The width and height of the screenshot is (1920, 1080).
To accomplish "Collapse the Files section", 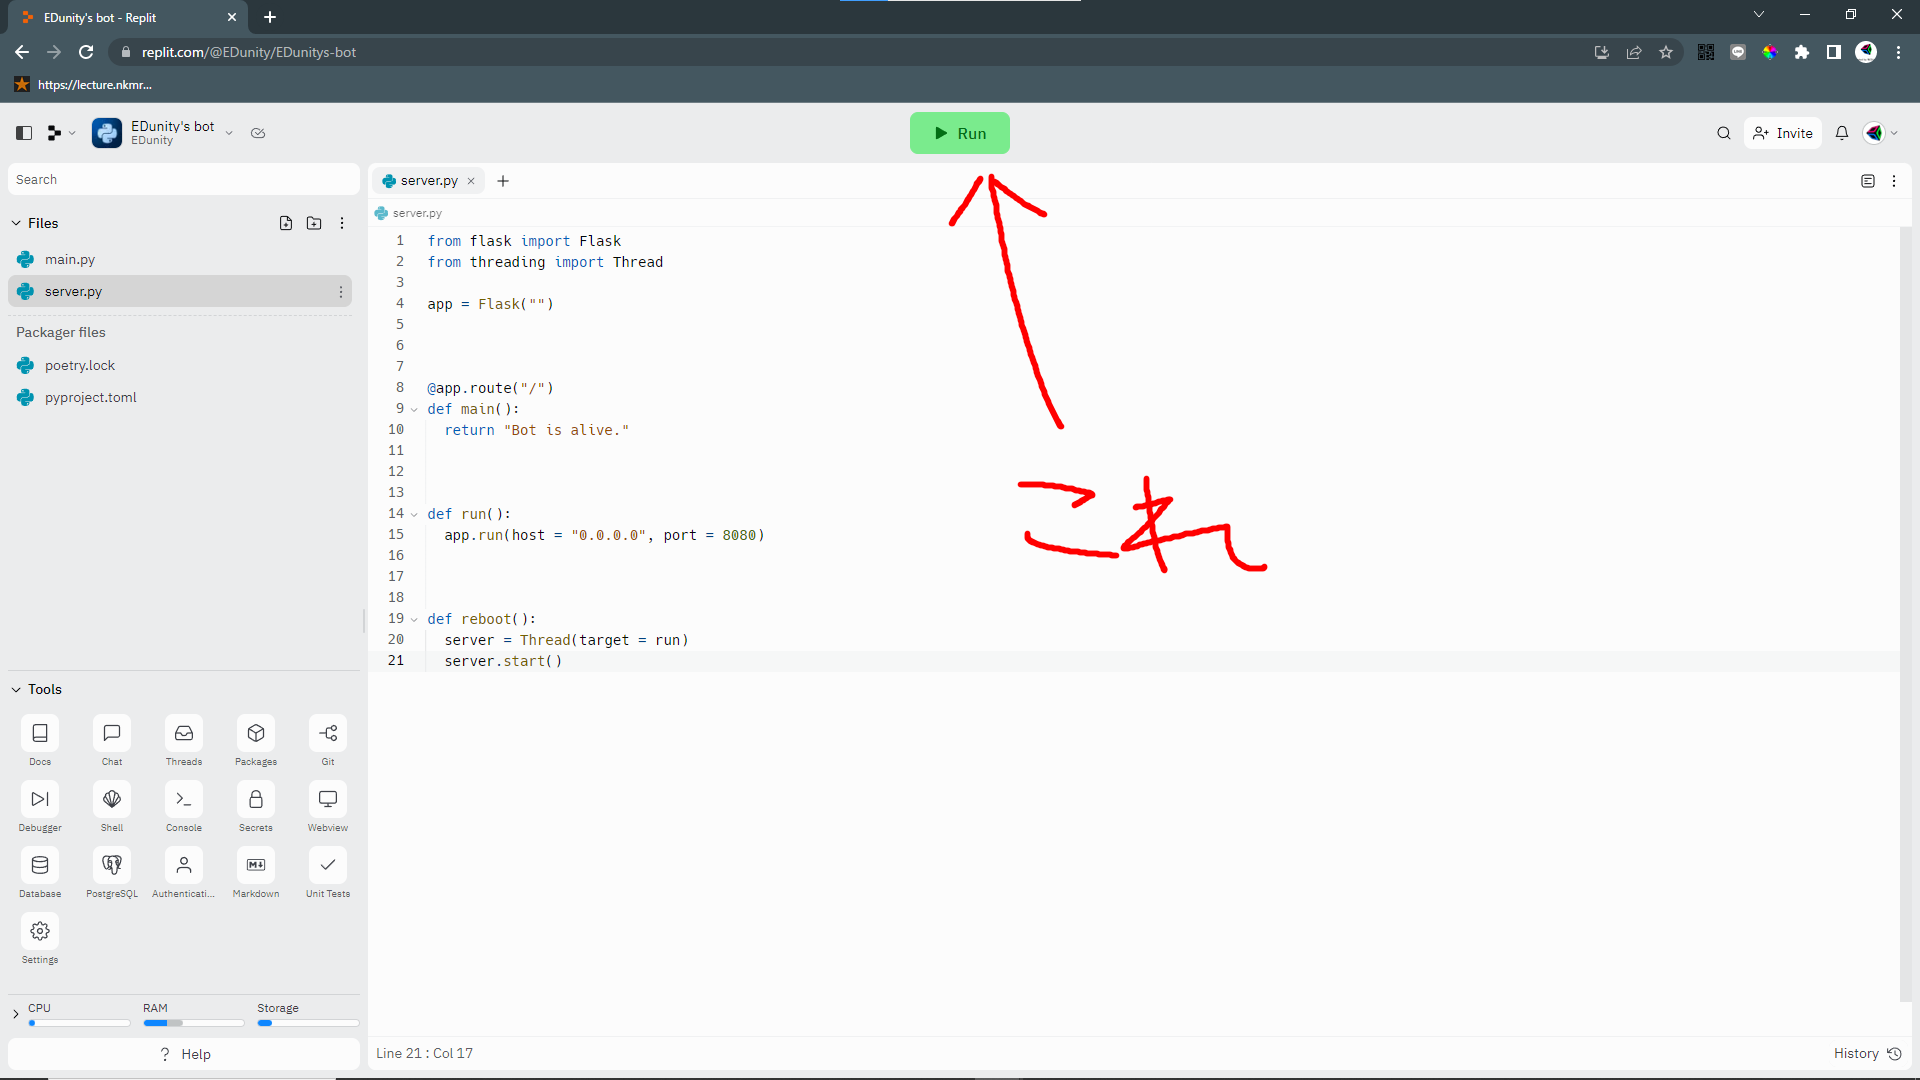I will [16, 223].
